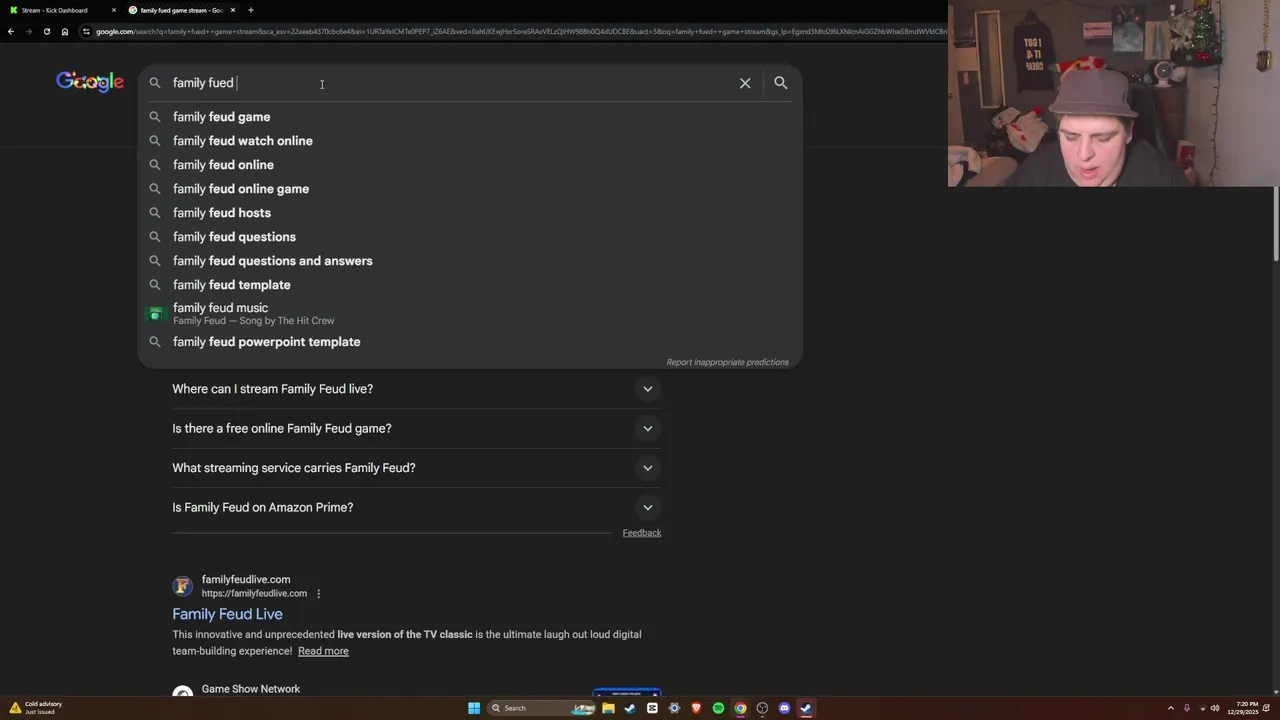This screenshot has width=1280, height=720.
Task: Select suggestion 'family feud game'
Action: (470, 117)
